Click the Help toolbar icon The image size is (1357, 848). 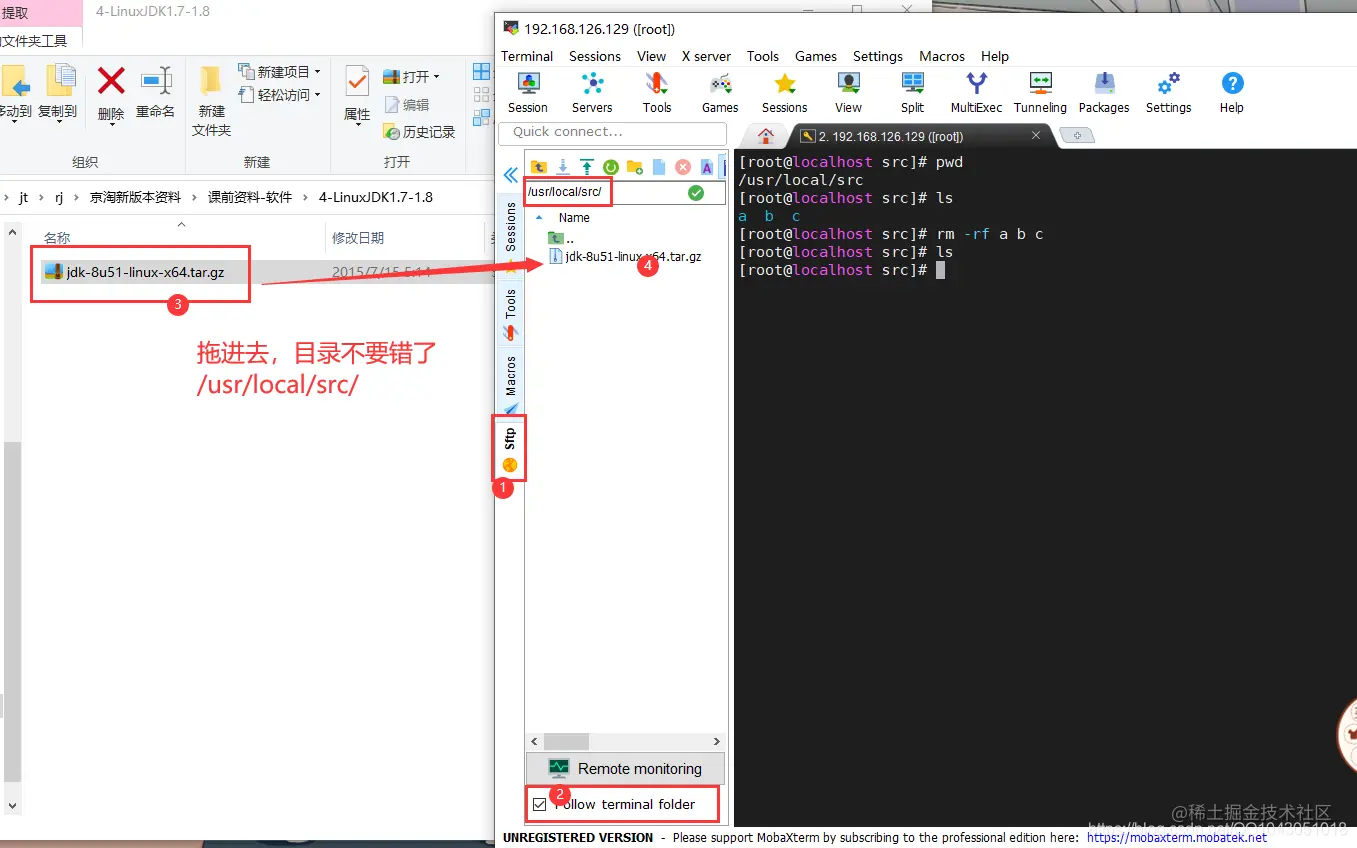[x=1232, y=93]
